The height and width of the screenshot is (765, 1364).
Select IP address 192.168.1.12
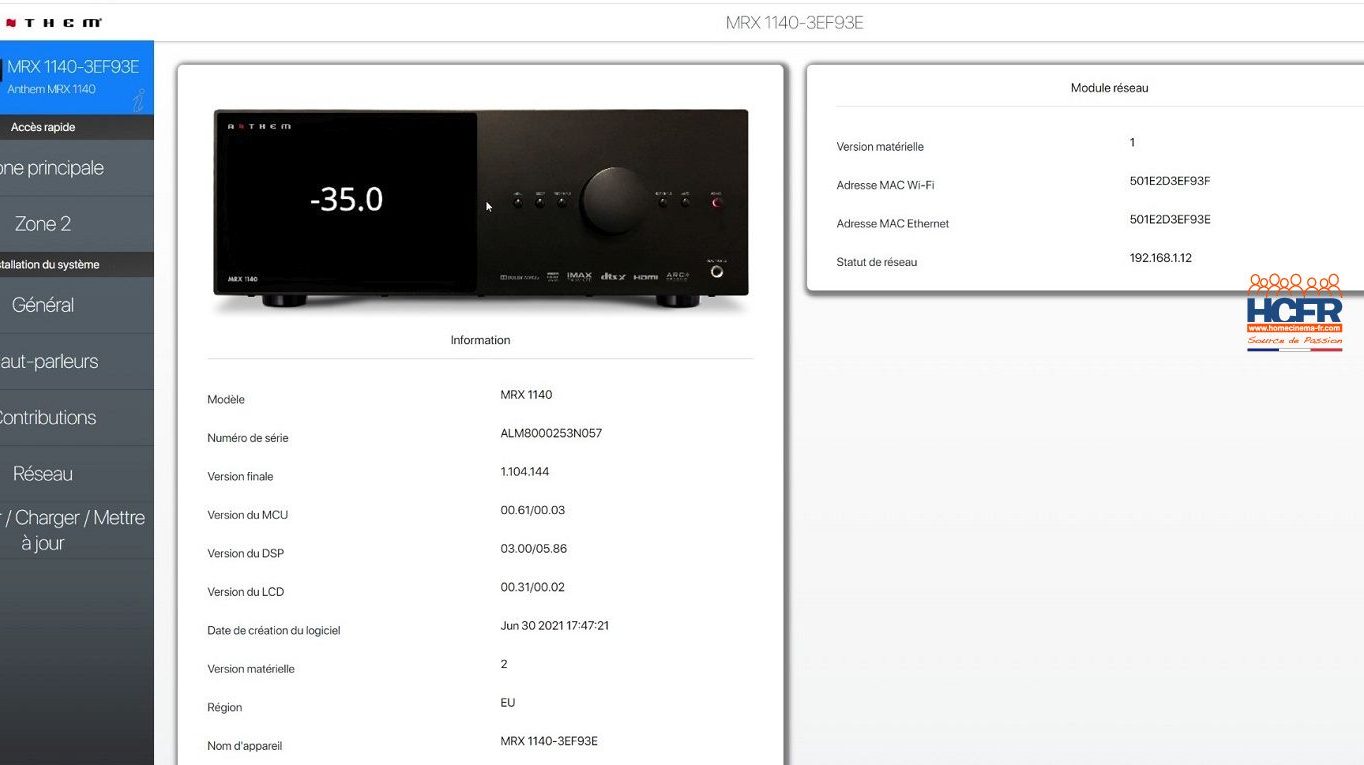1161,258
